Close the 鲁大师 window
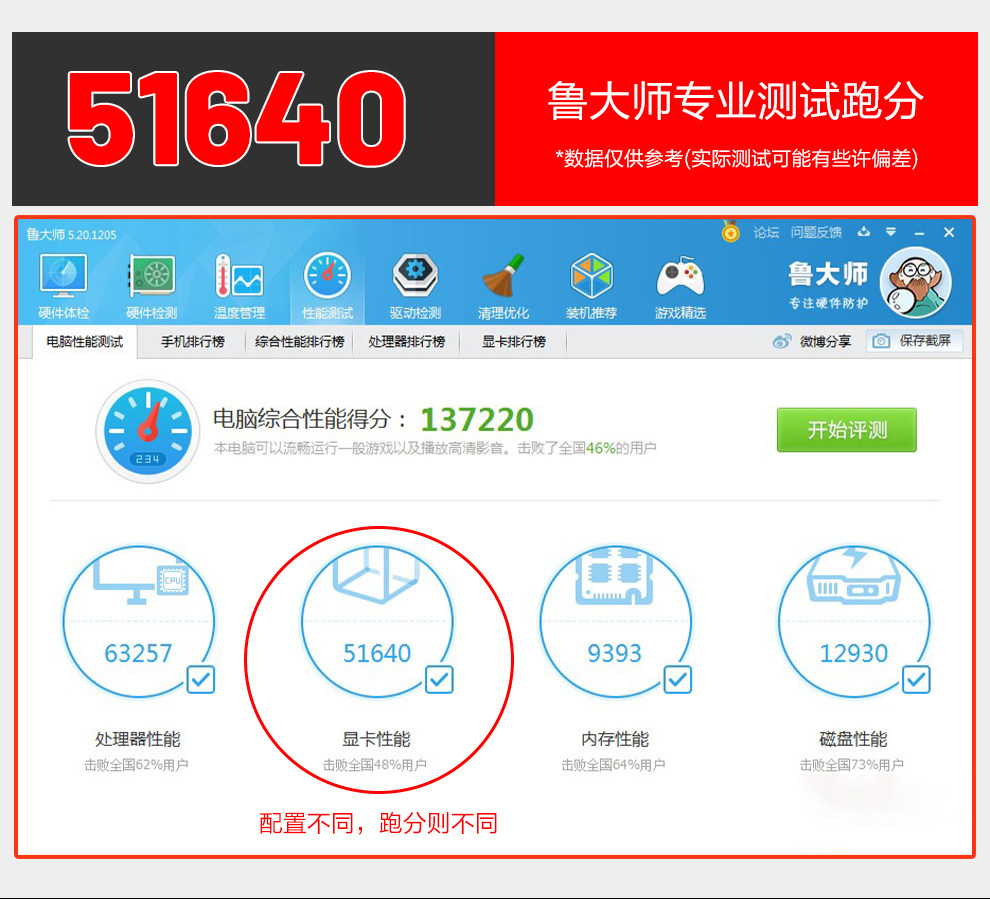 [949, 232]
